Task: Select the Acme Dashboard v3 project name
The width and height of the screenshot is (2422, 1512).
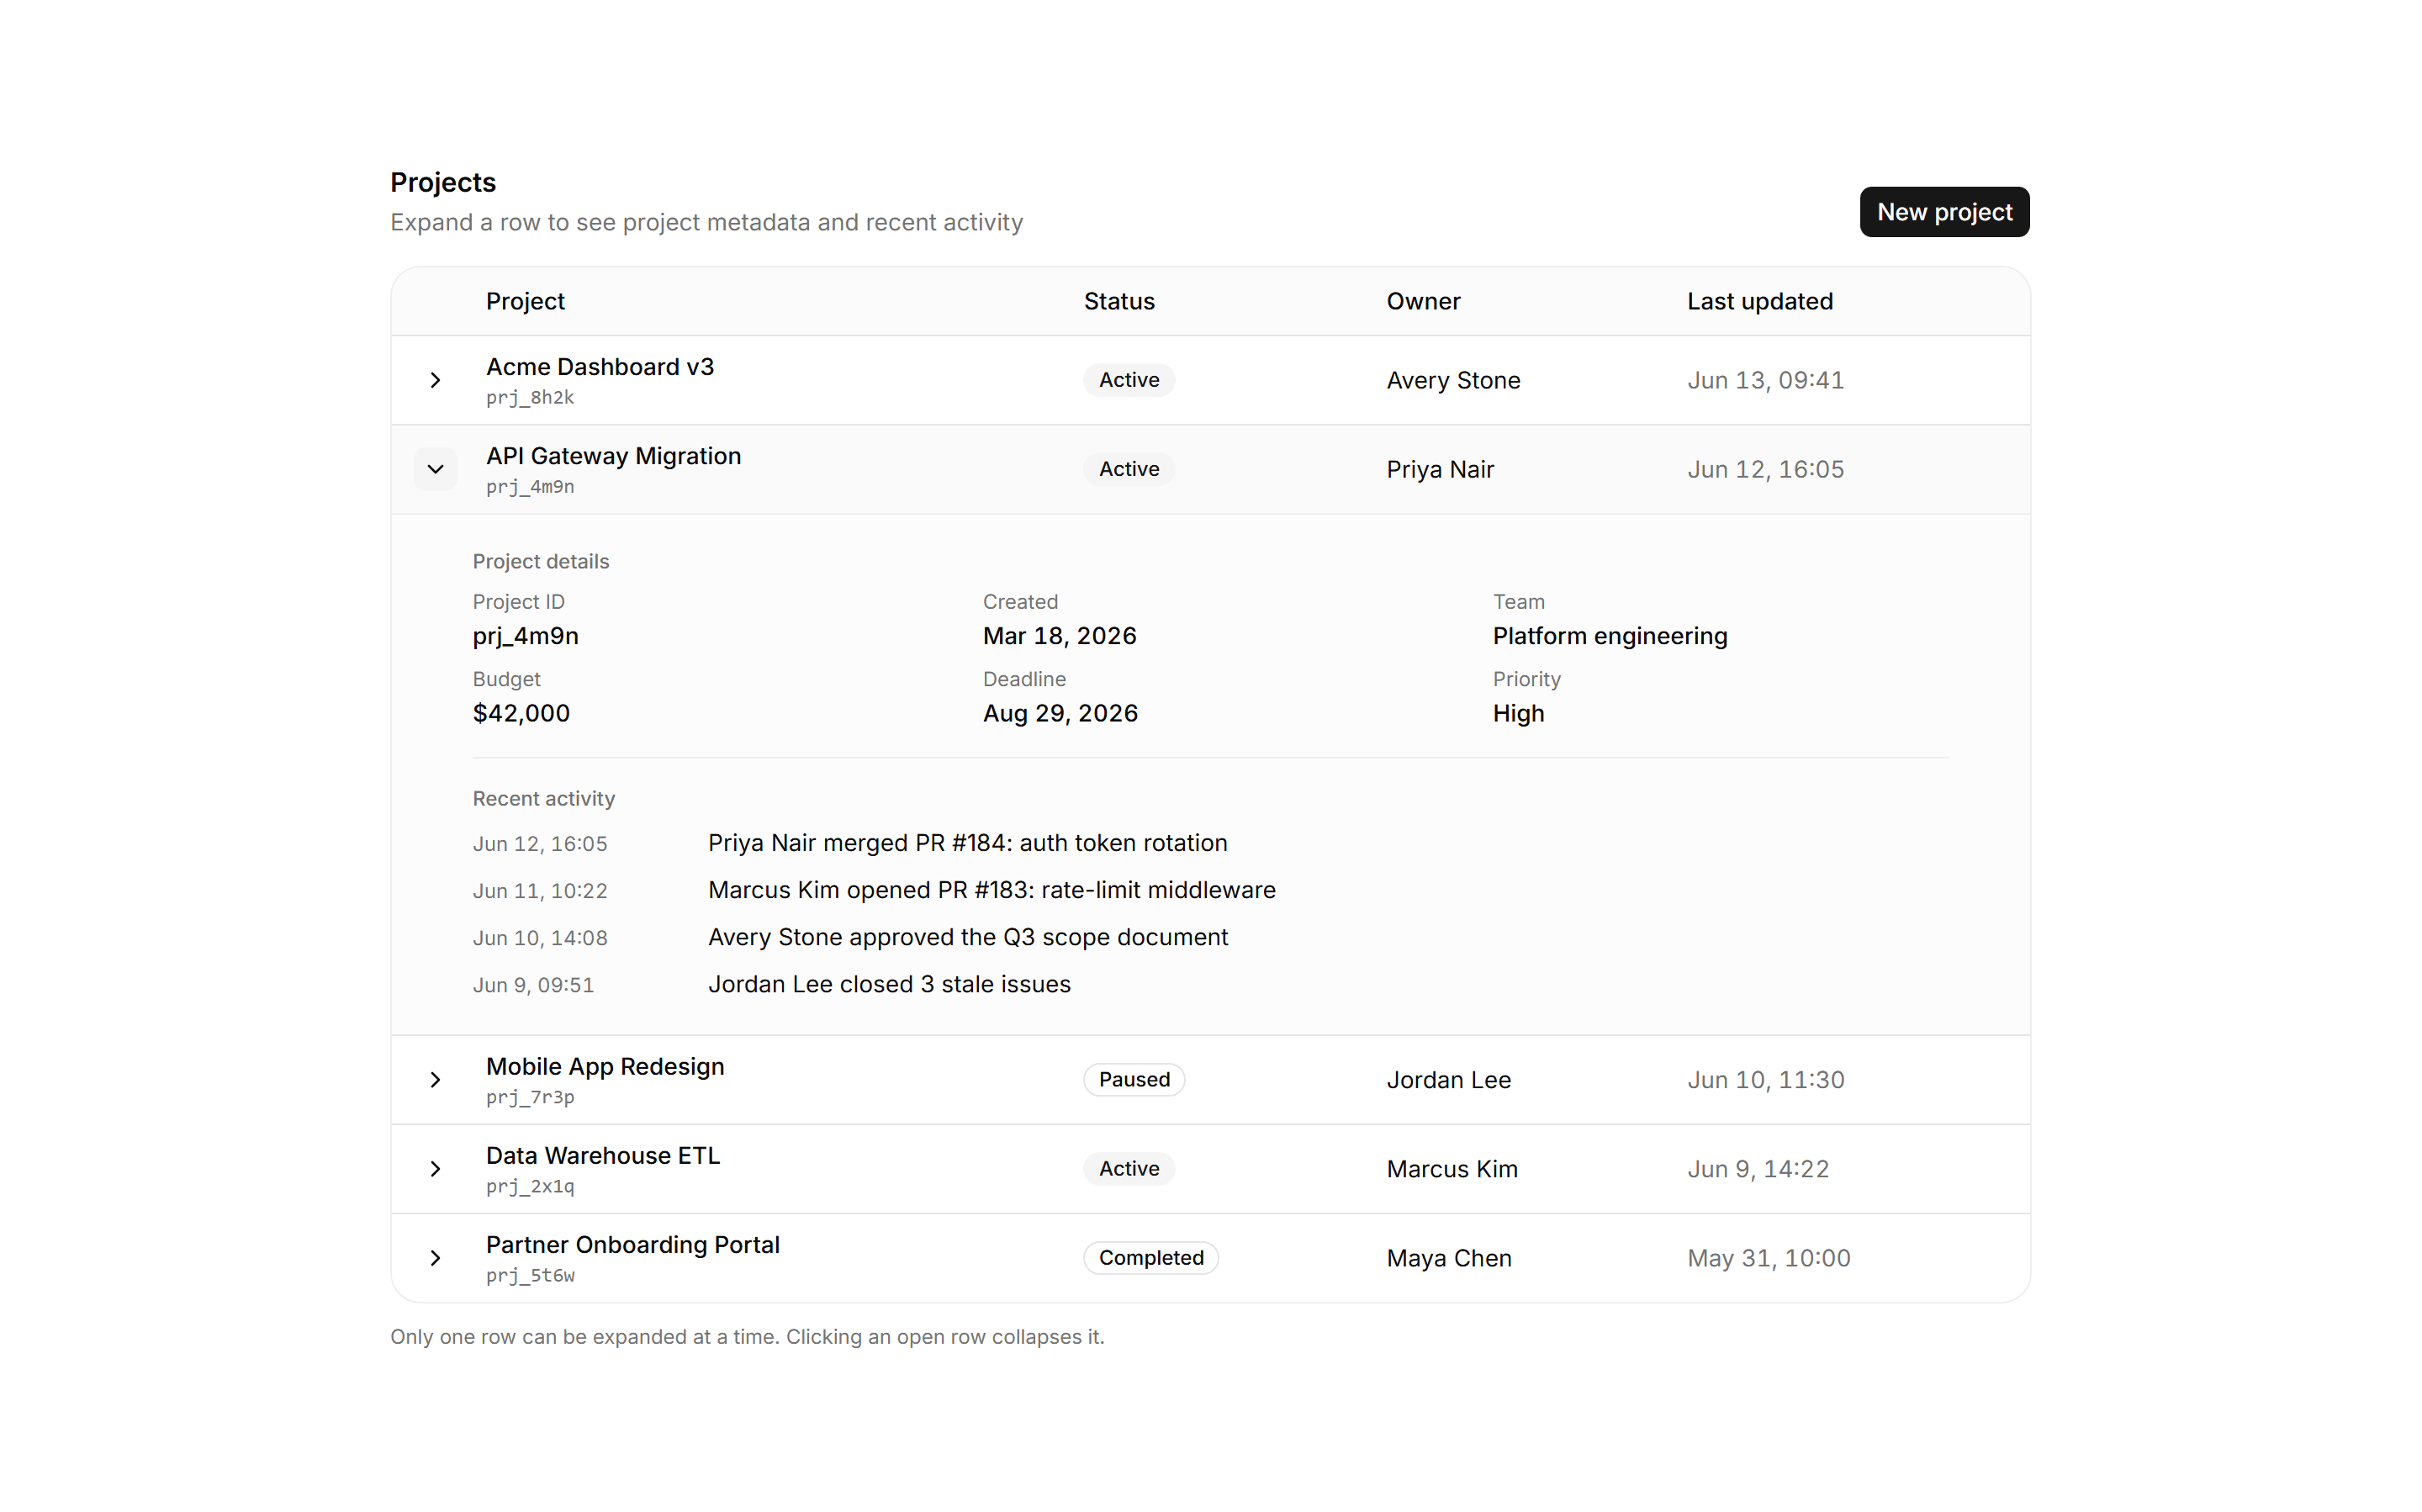Action: pyautogui.click(x=600, y=367)
